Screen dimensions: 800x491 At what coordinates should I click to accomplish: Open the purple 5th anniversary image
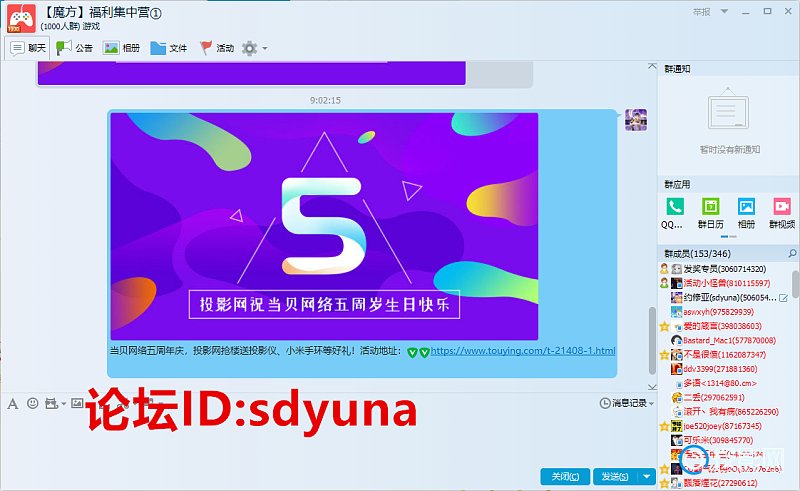pos(324,226)
